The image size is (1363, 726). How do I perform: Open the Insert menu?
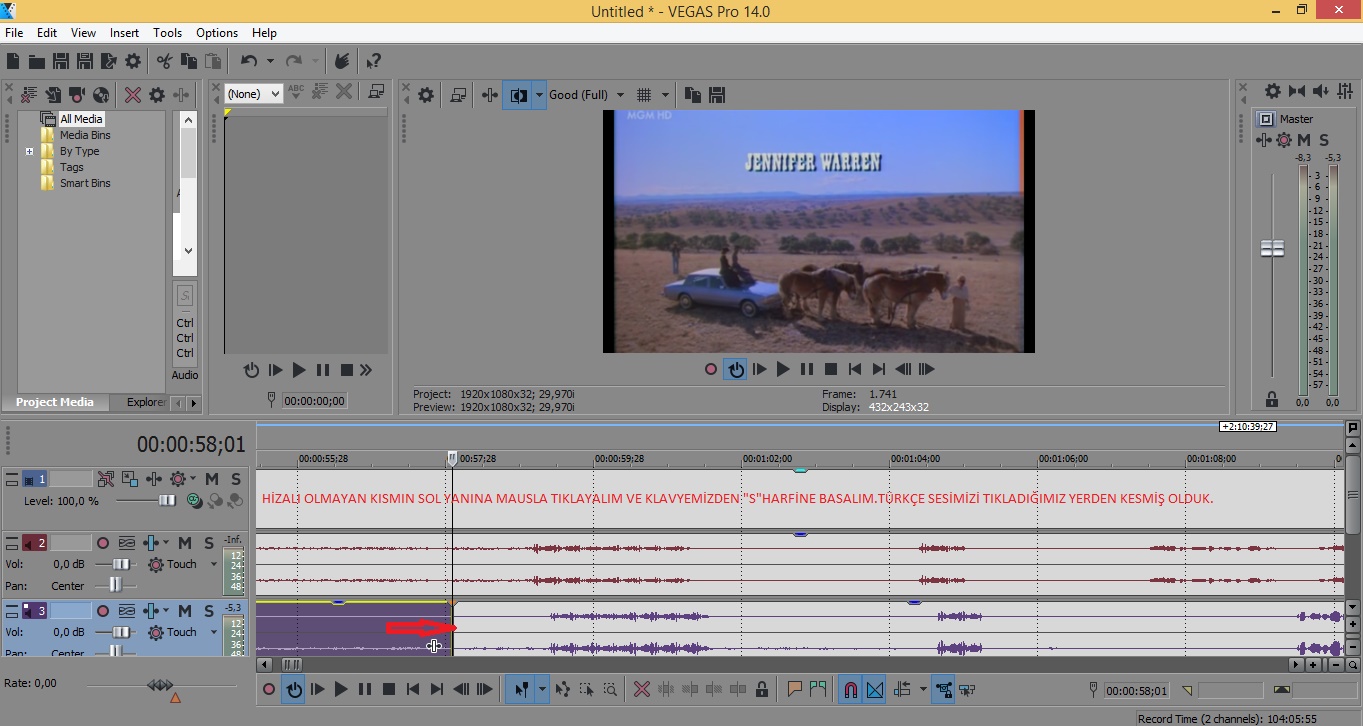(124, 33)
